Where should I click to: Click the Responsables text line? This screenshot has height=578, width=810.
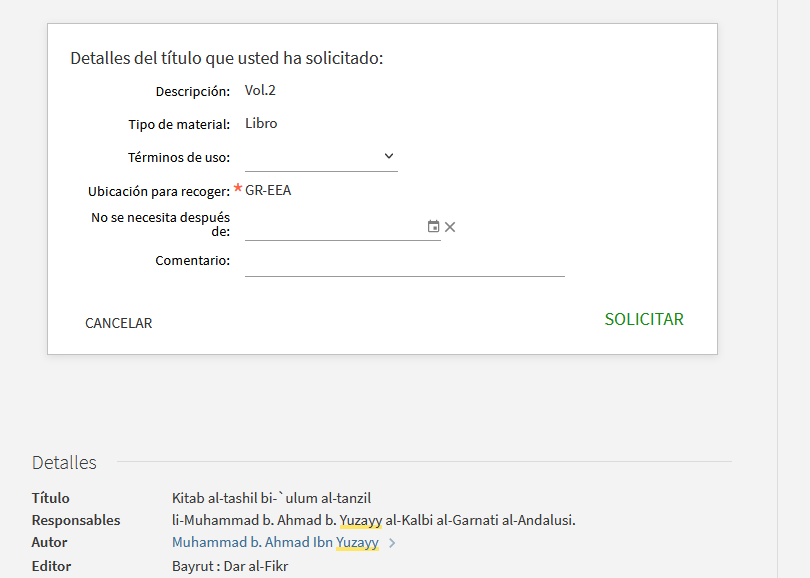click(x=373, y=520)
